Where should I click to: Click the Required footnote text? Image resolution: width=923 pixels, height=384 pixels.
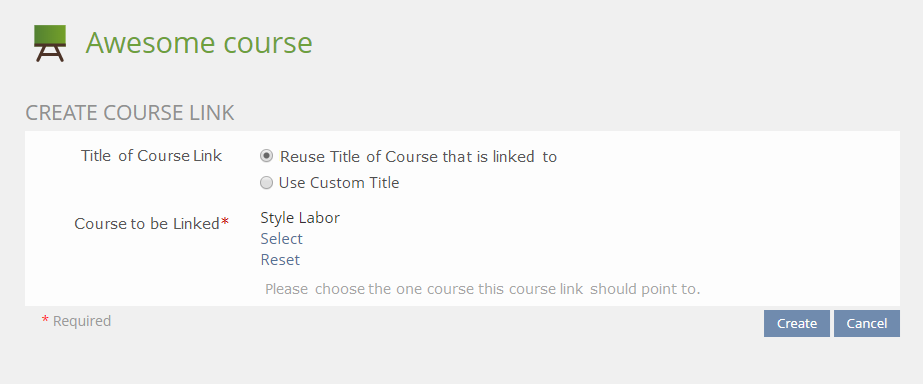tap(82, 321)
